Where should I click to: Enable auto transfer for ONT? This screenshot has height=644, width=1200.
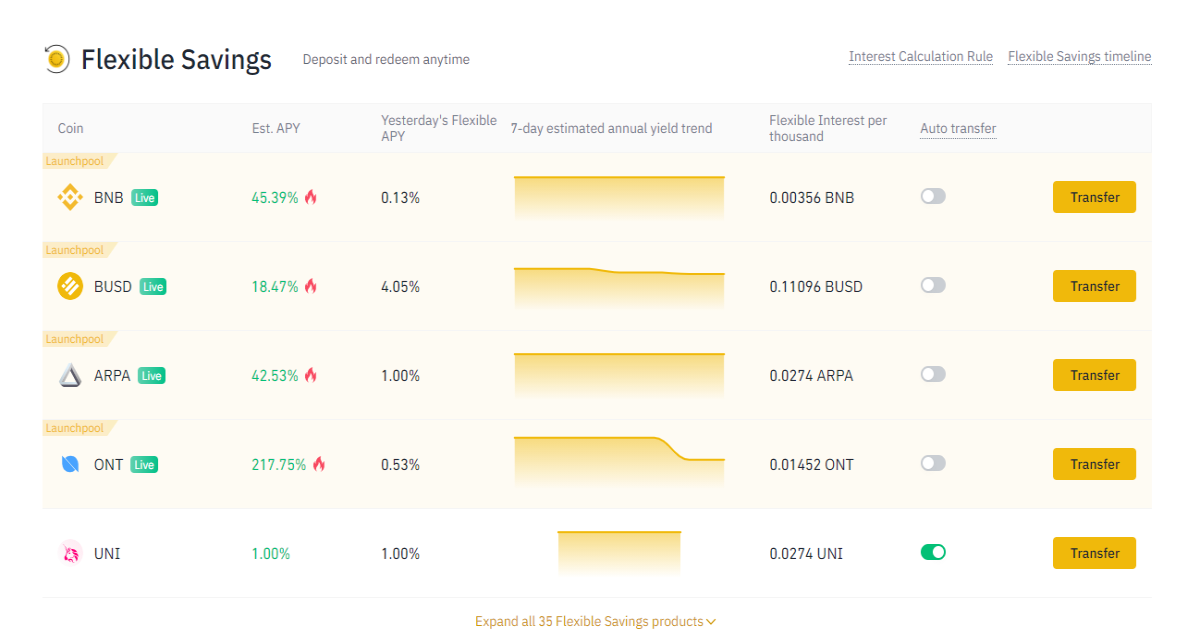(933, 463)
